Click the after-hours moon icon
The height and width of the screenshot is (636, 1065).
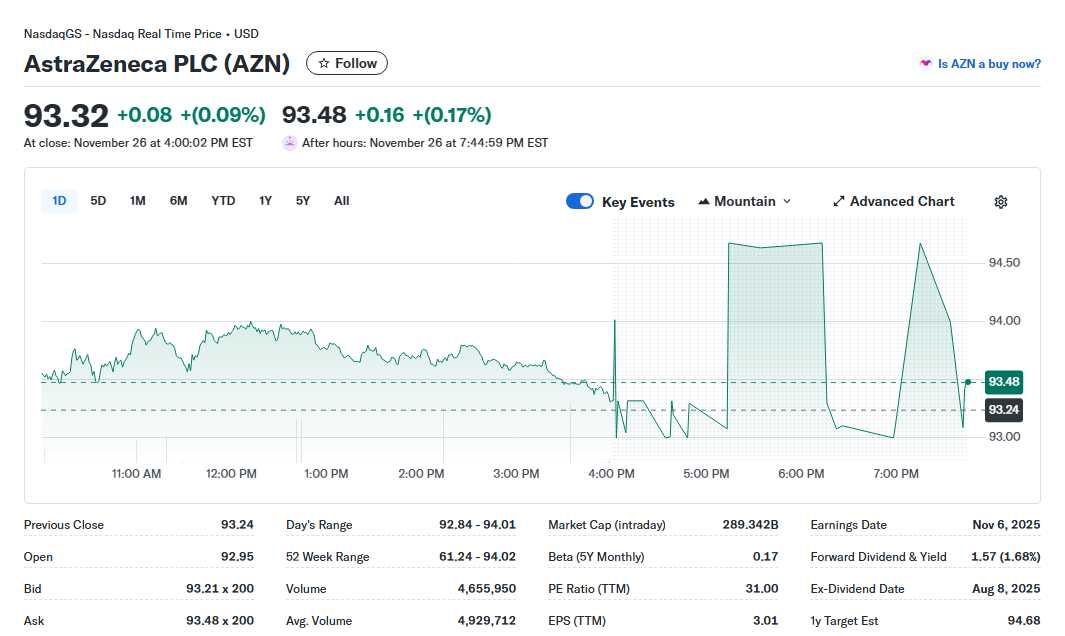tap(290, 143)
